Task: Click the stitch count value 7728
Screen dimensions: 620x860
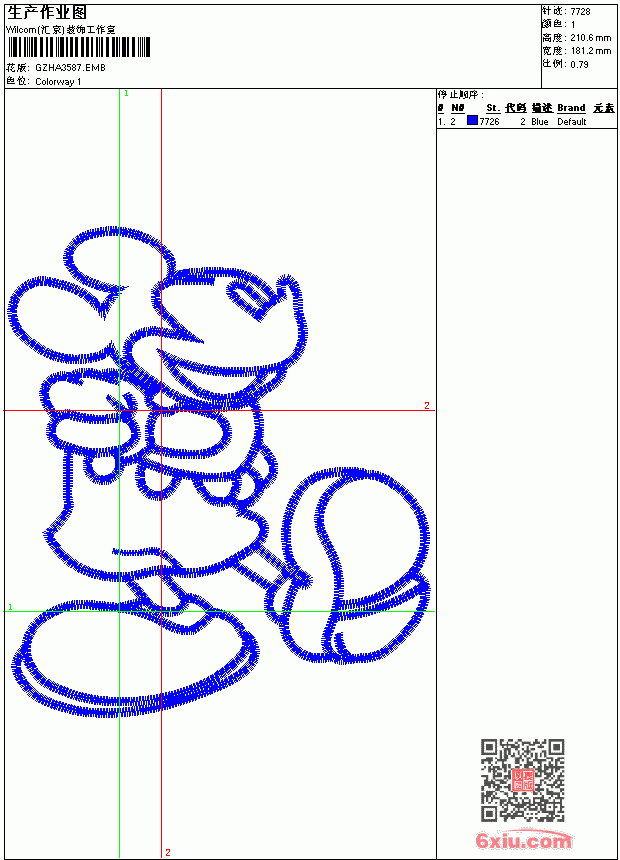Action: [x=580, y=12]
